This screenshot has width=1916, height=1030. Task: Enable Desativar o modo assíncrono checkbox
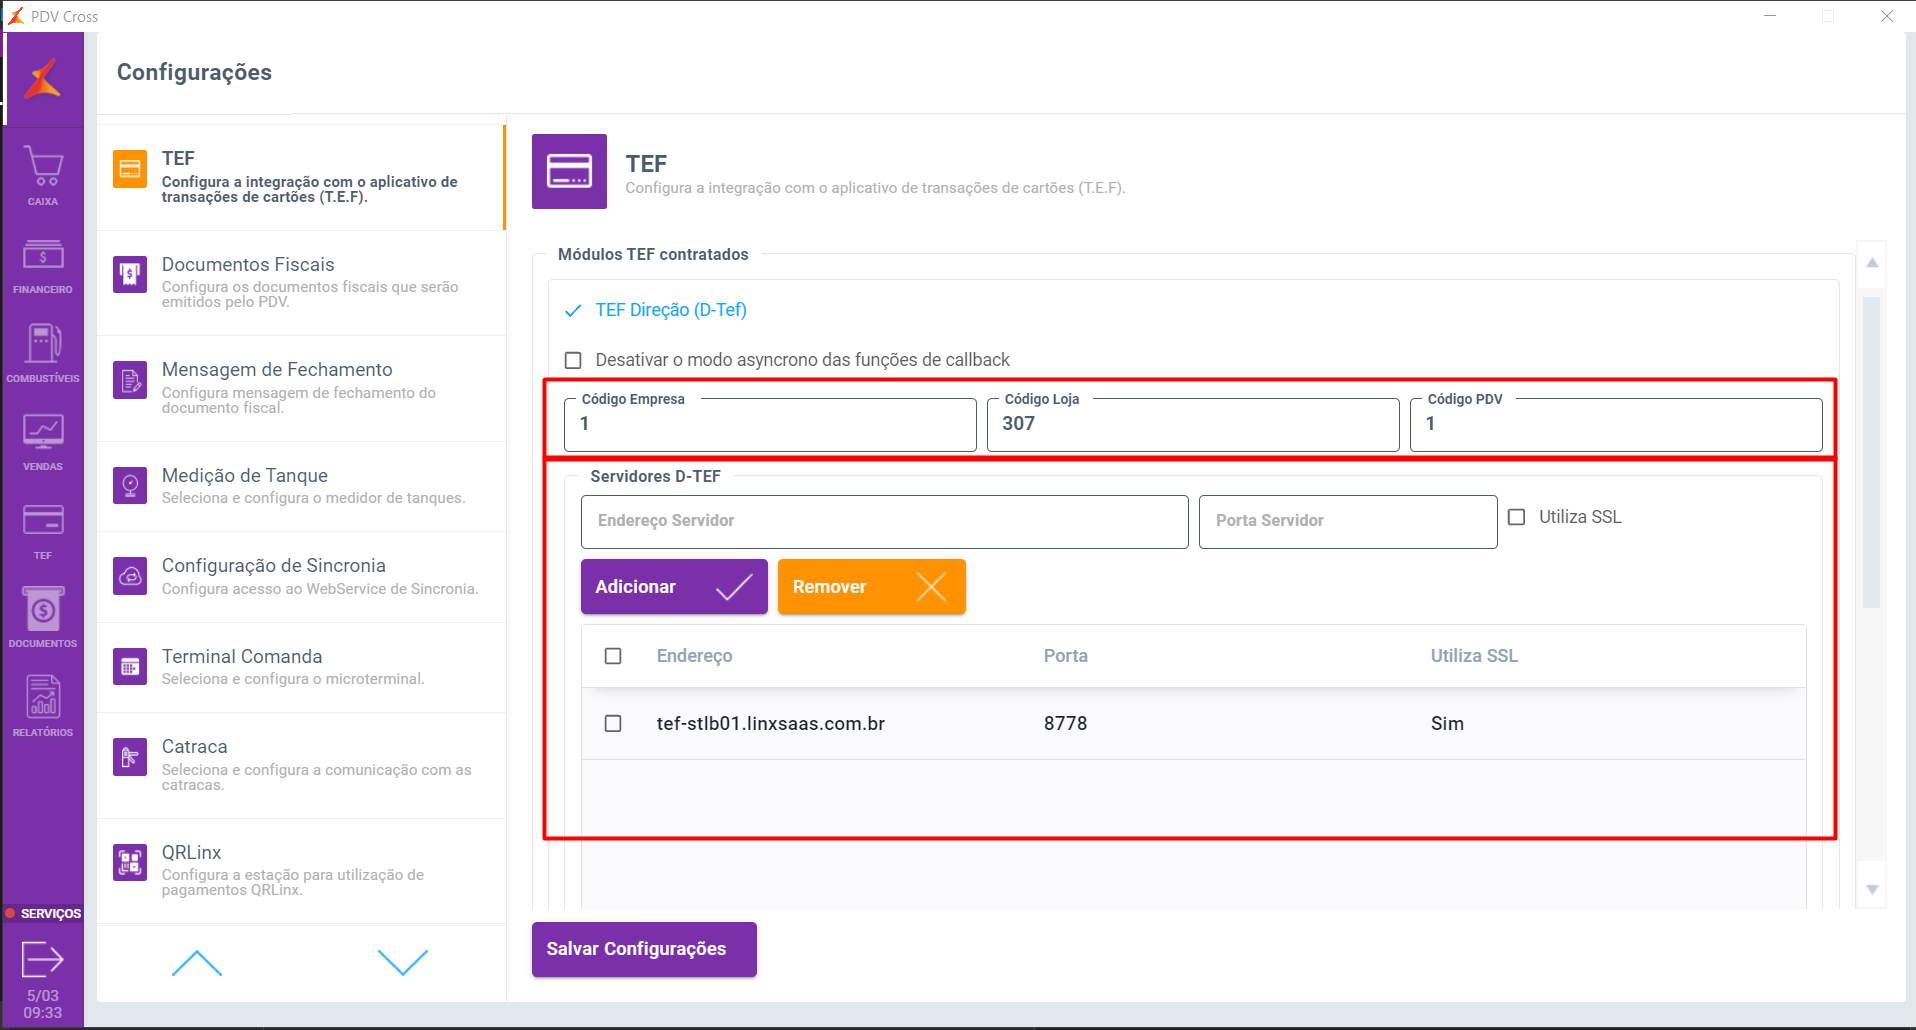tap(573, 360)
